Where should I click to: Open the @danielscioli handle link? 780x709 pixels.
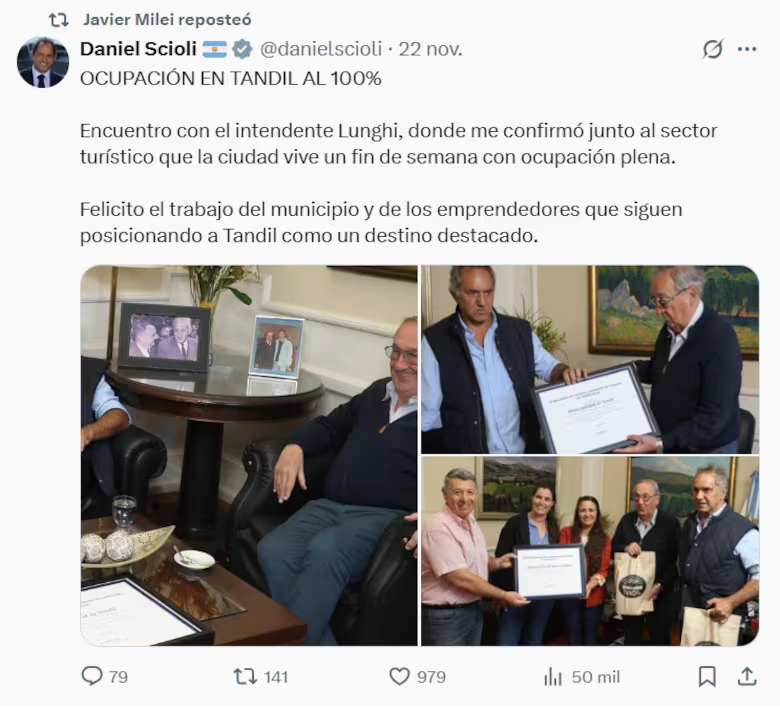pyautogui.click(x=321, y=49)
